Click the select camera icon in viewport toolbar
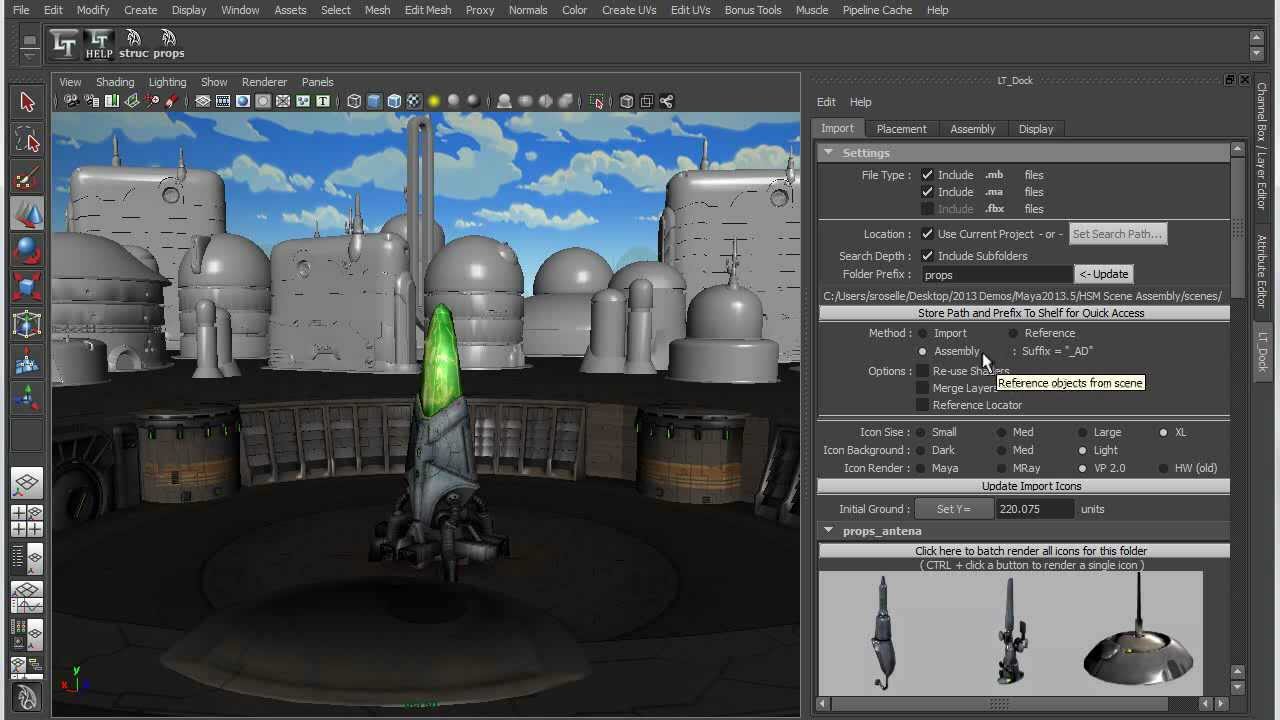This screenshot has height=720, width=1280. (x=71, y=101)
